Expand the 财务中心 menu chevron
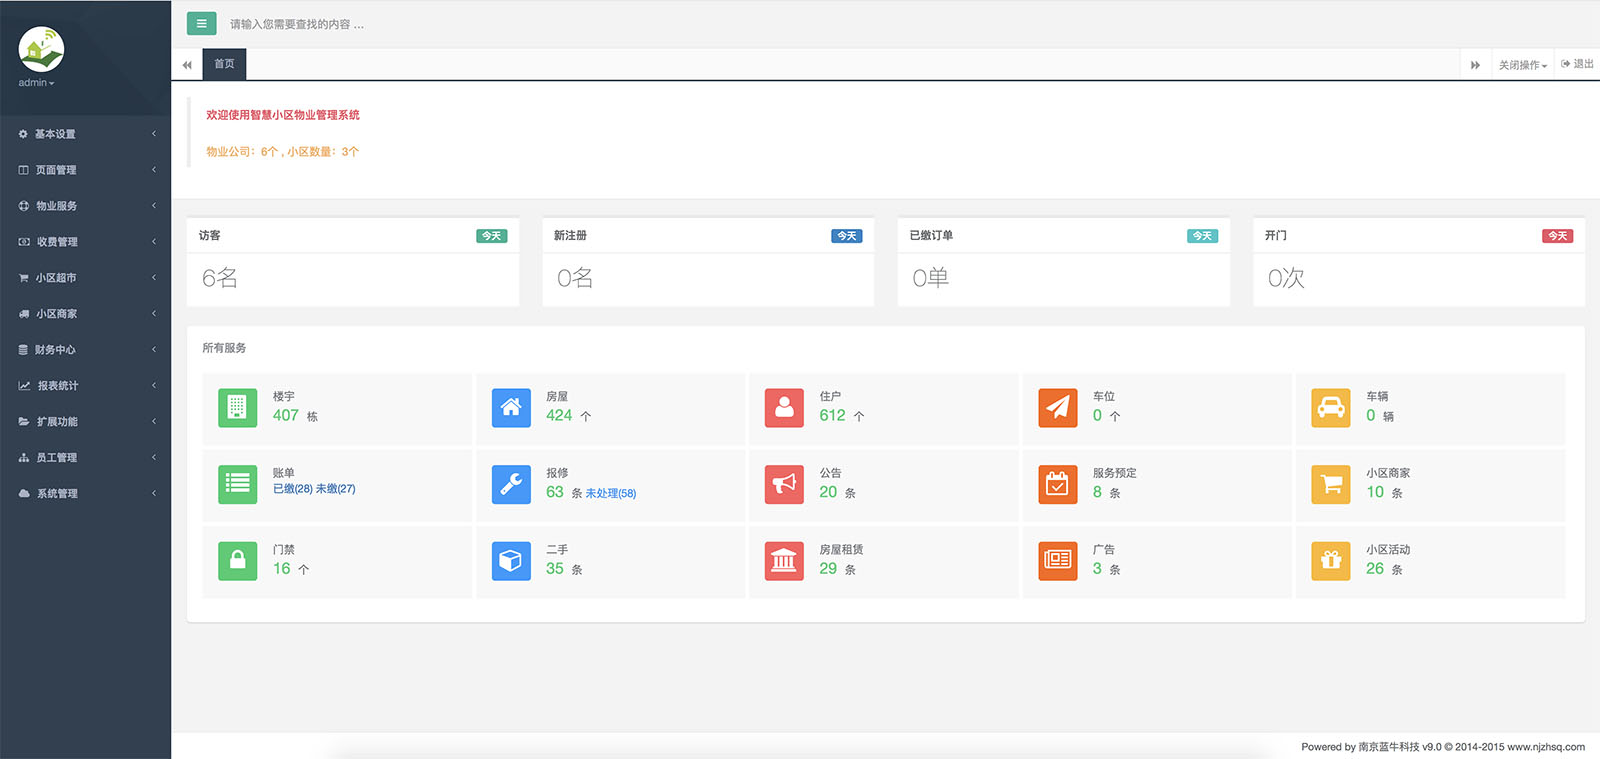This screenshot has height=759, width=1600. click(x=154, y=350)
